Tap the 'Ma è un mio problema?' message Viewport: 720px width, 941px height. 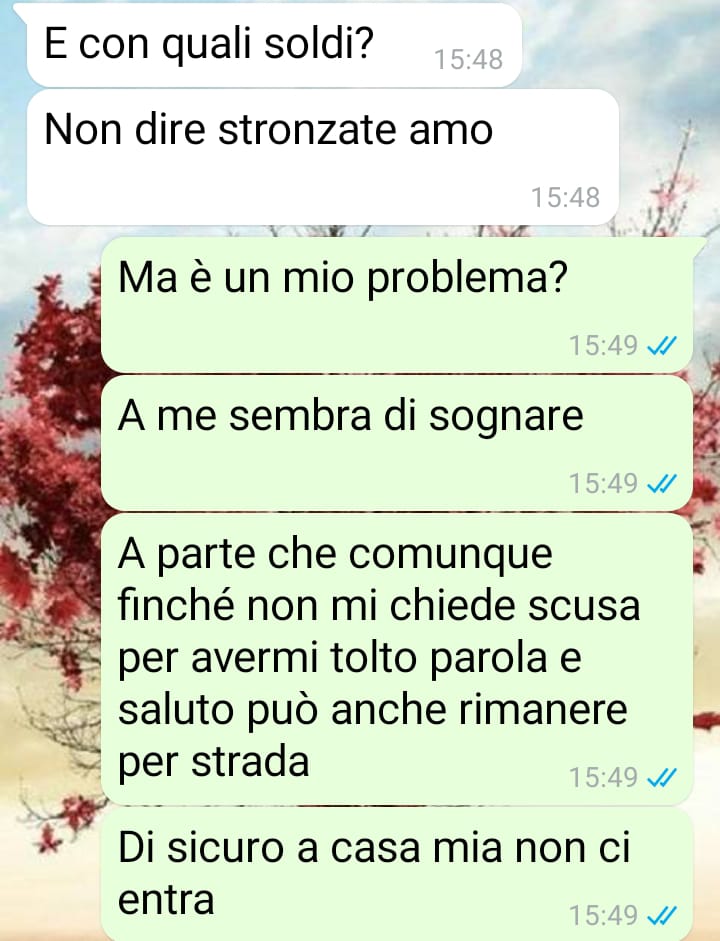click(397, 305)
